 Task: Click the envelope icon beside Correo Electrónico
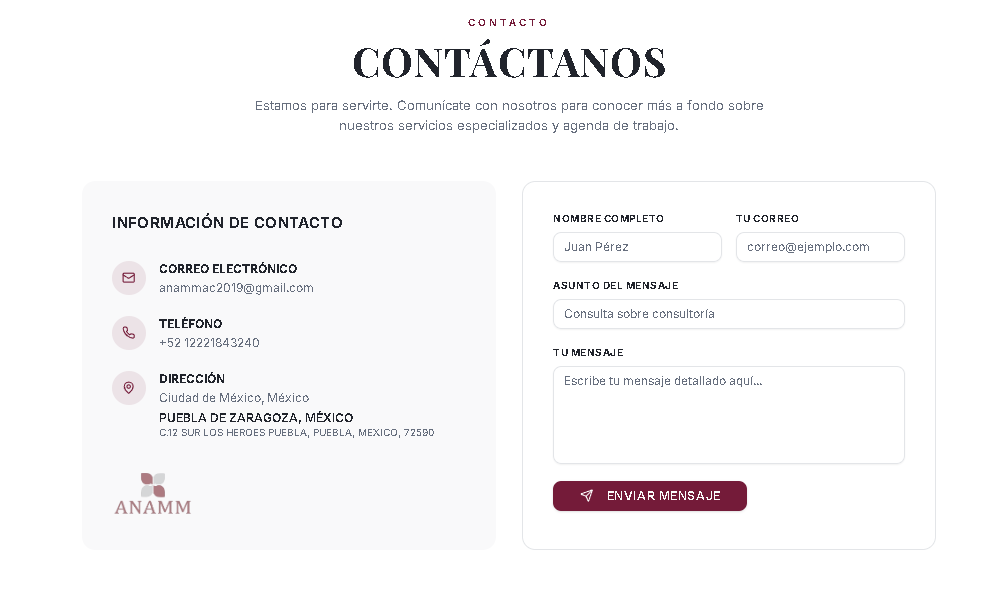129,278
